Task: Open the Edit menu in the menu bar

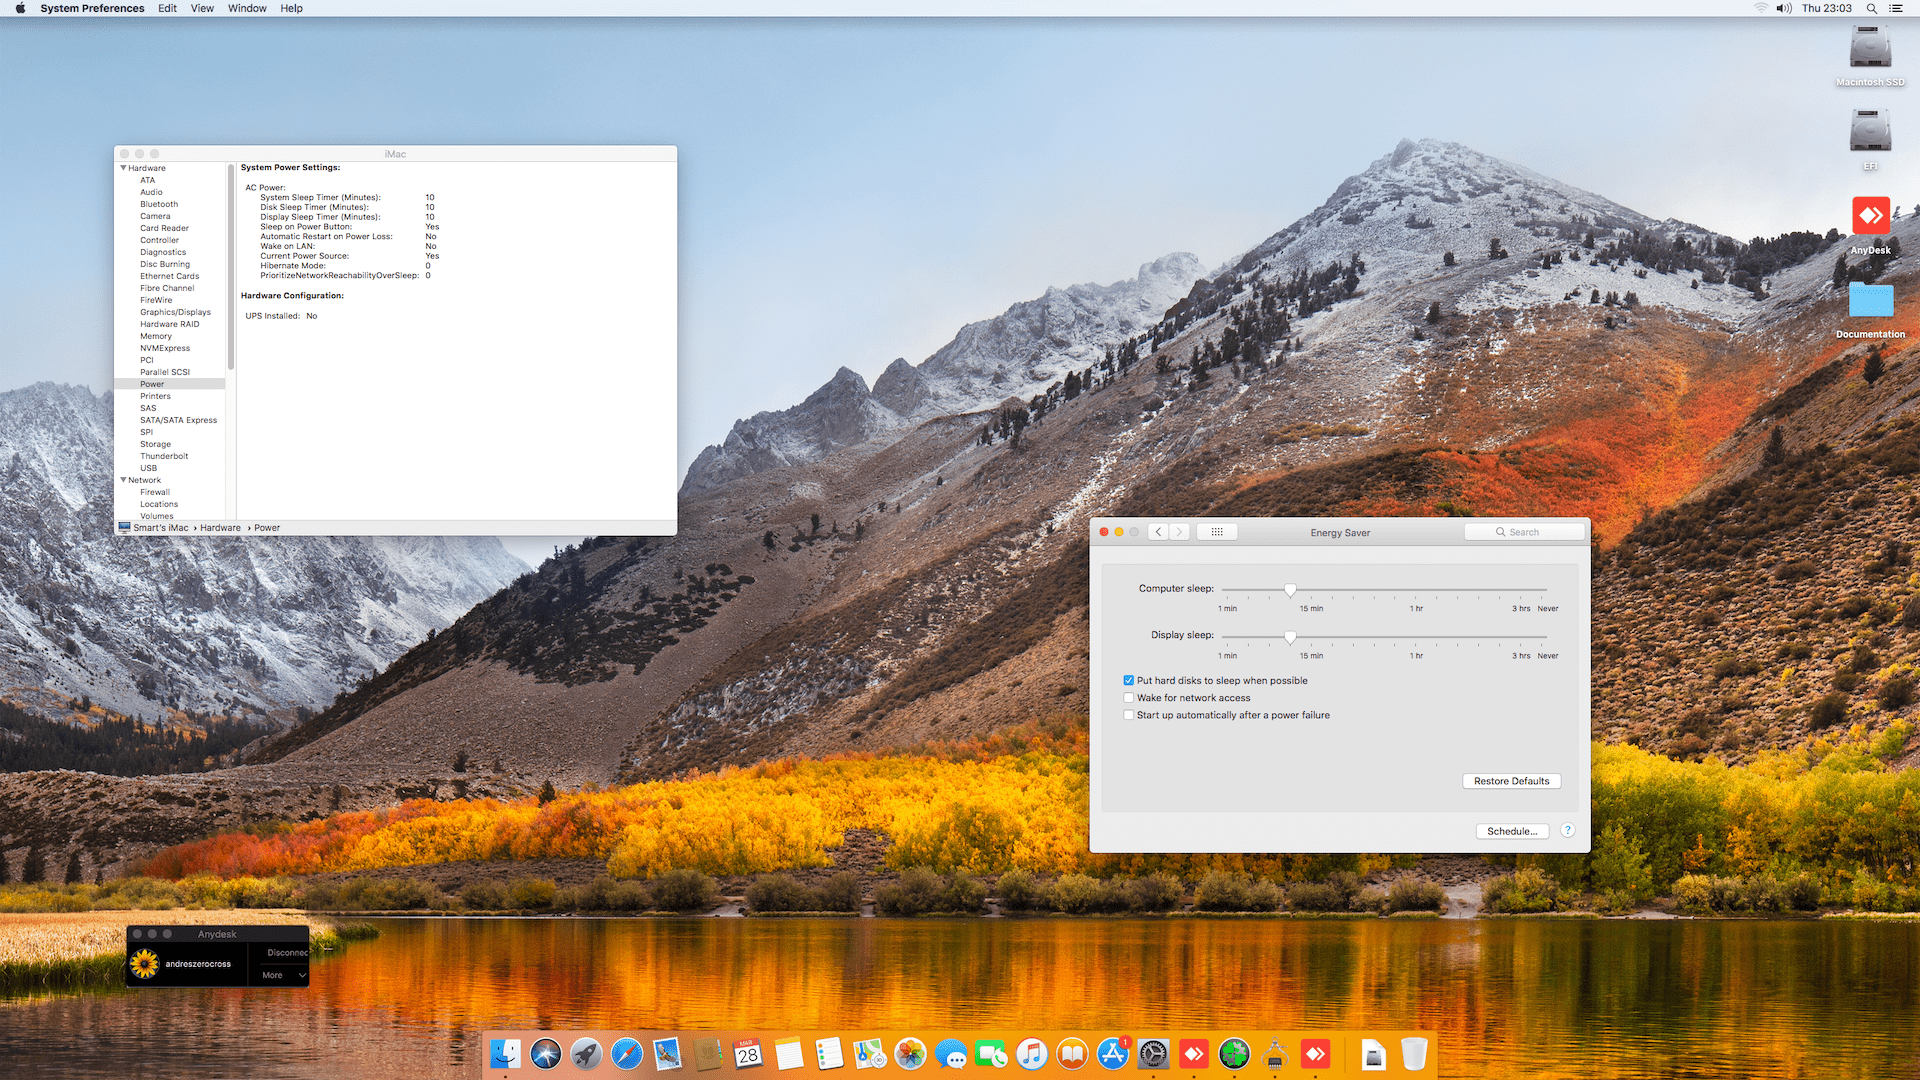Action: coord(166,8)
